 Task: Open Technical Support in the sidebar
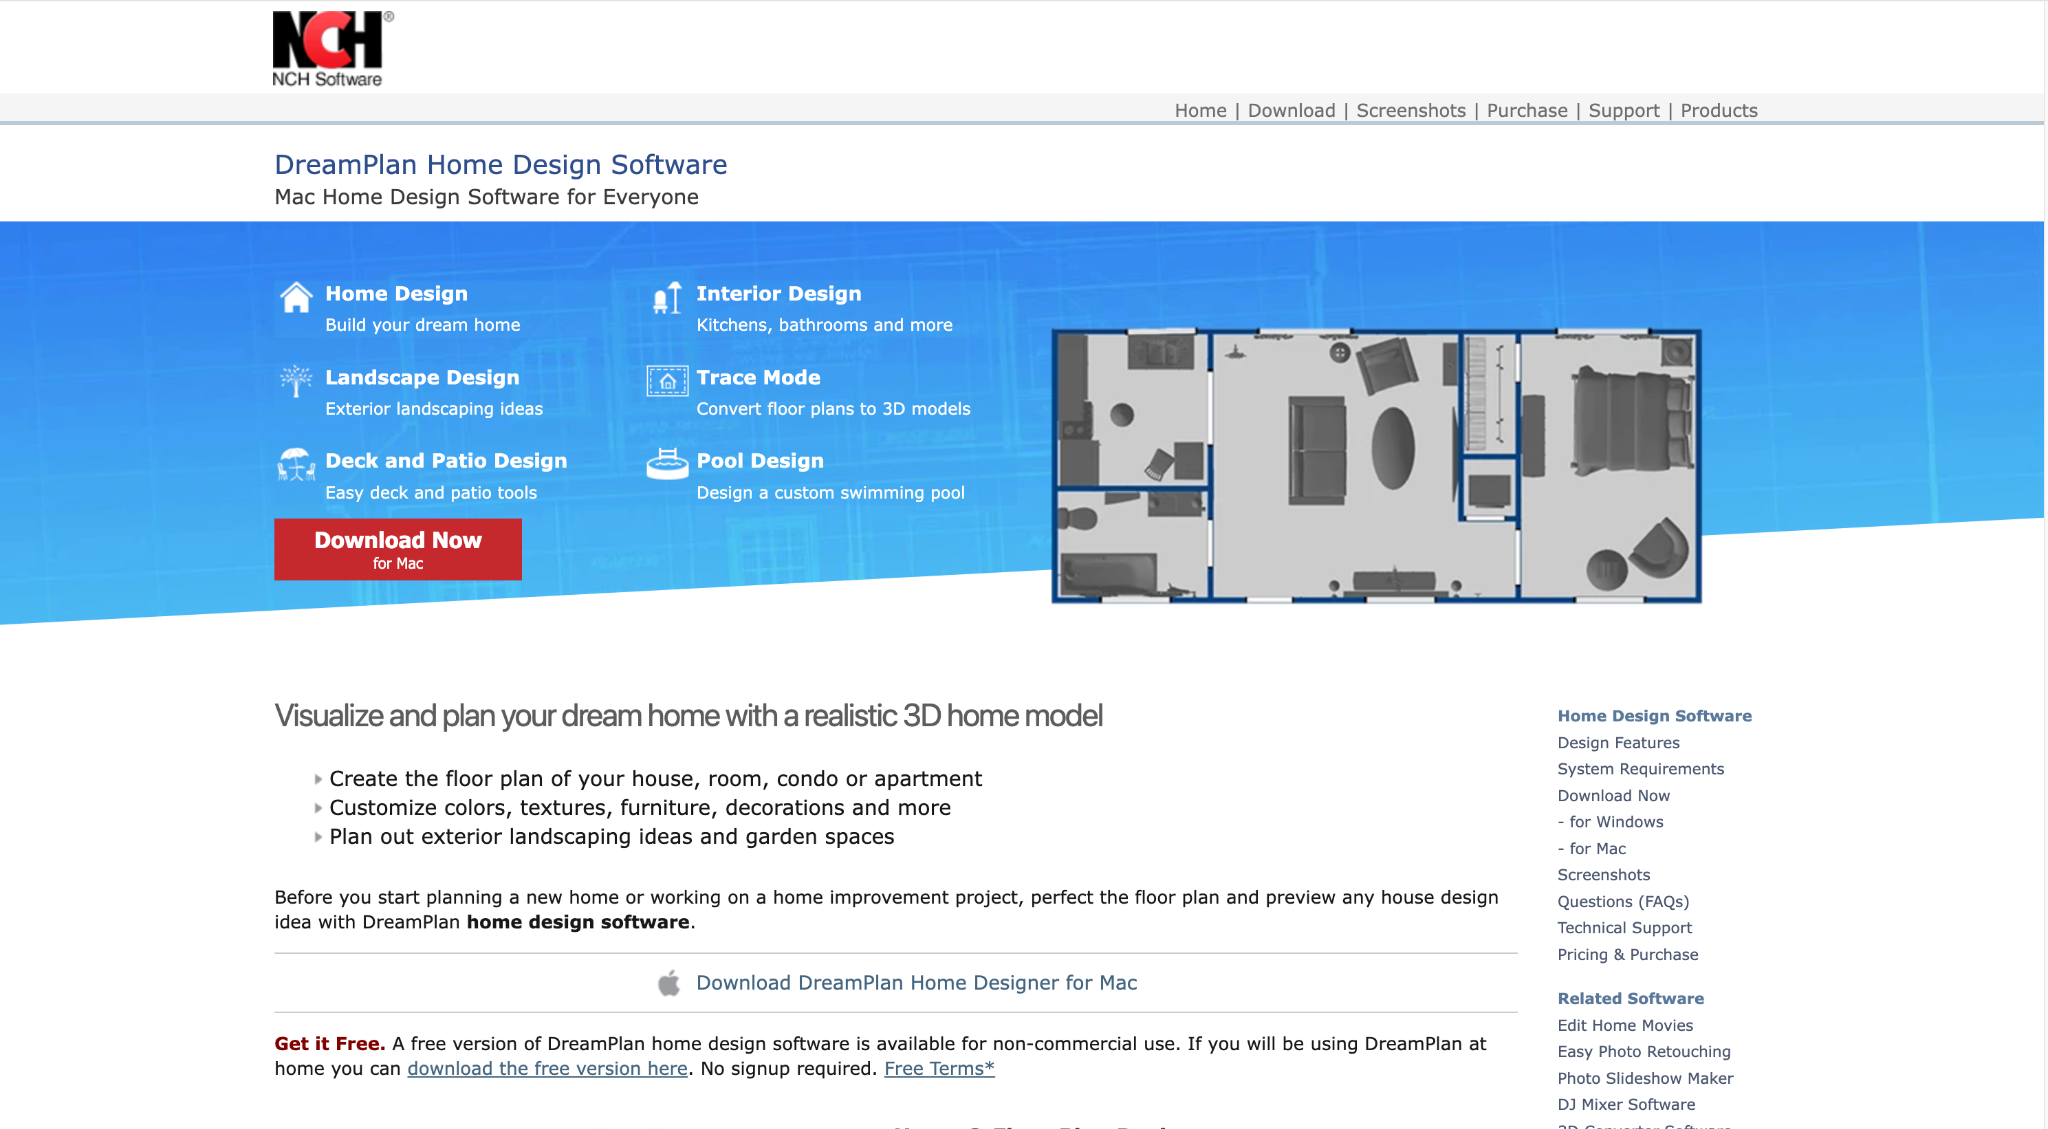tap(1624, 928)
